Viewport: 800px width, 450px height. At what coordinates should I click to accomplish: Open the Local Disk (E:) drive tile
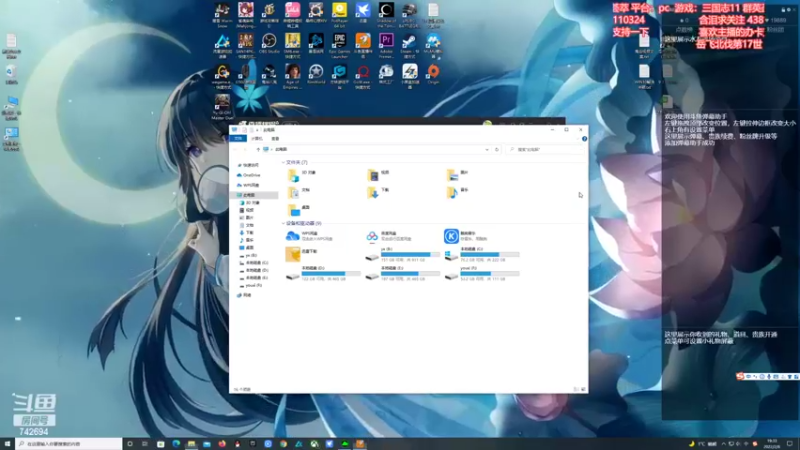[403, 273]
